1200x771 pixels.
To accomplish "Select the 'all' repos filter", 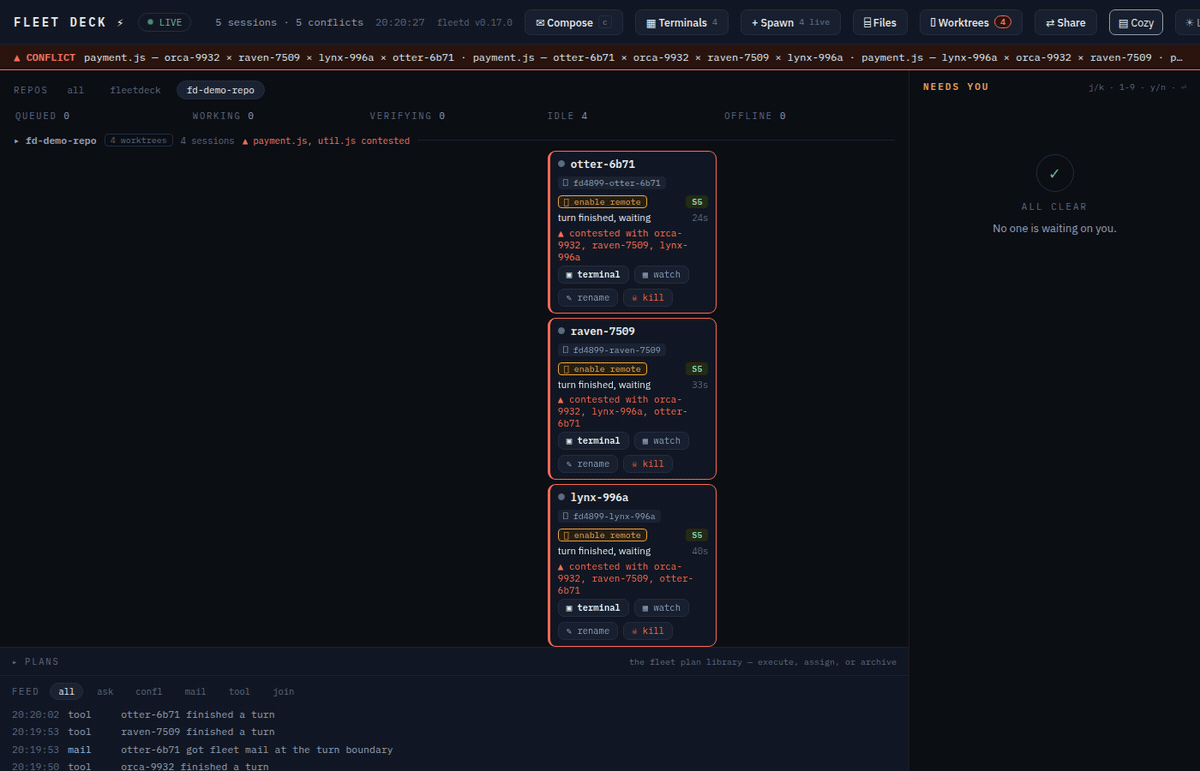I will 75,90.
